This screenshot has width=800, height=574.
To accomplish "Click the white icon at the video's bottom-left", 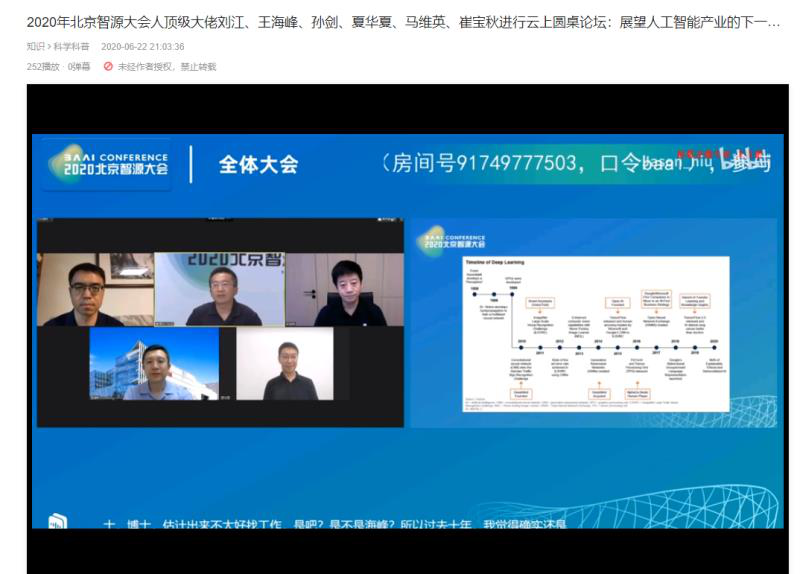I will pyautogui.click(x=58, y=520).
